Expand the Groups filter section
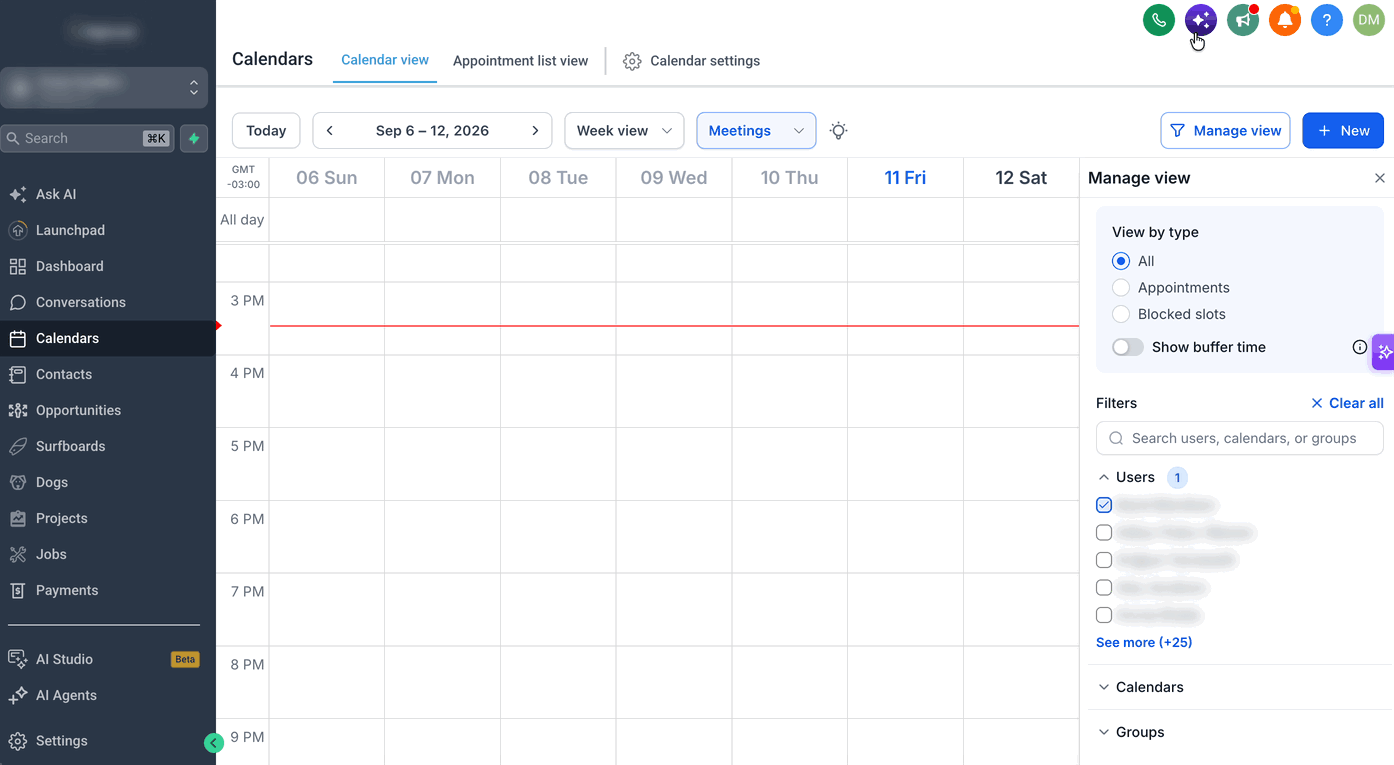This screenshot has height=765, width=1394. click(x=1104, y=732)
